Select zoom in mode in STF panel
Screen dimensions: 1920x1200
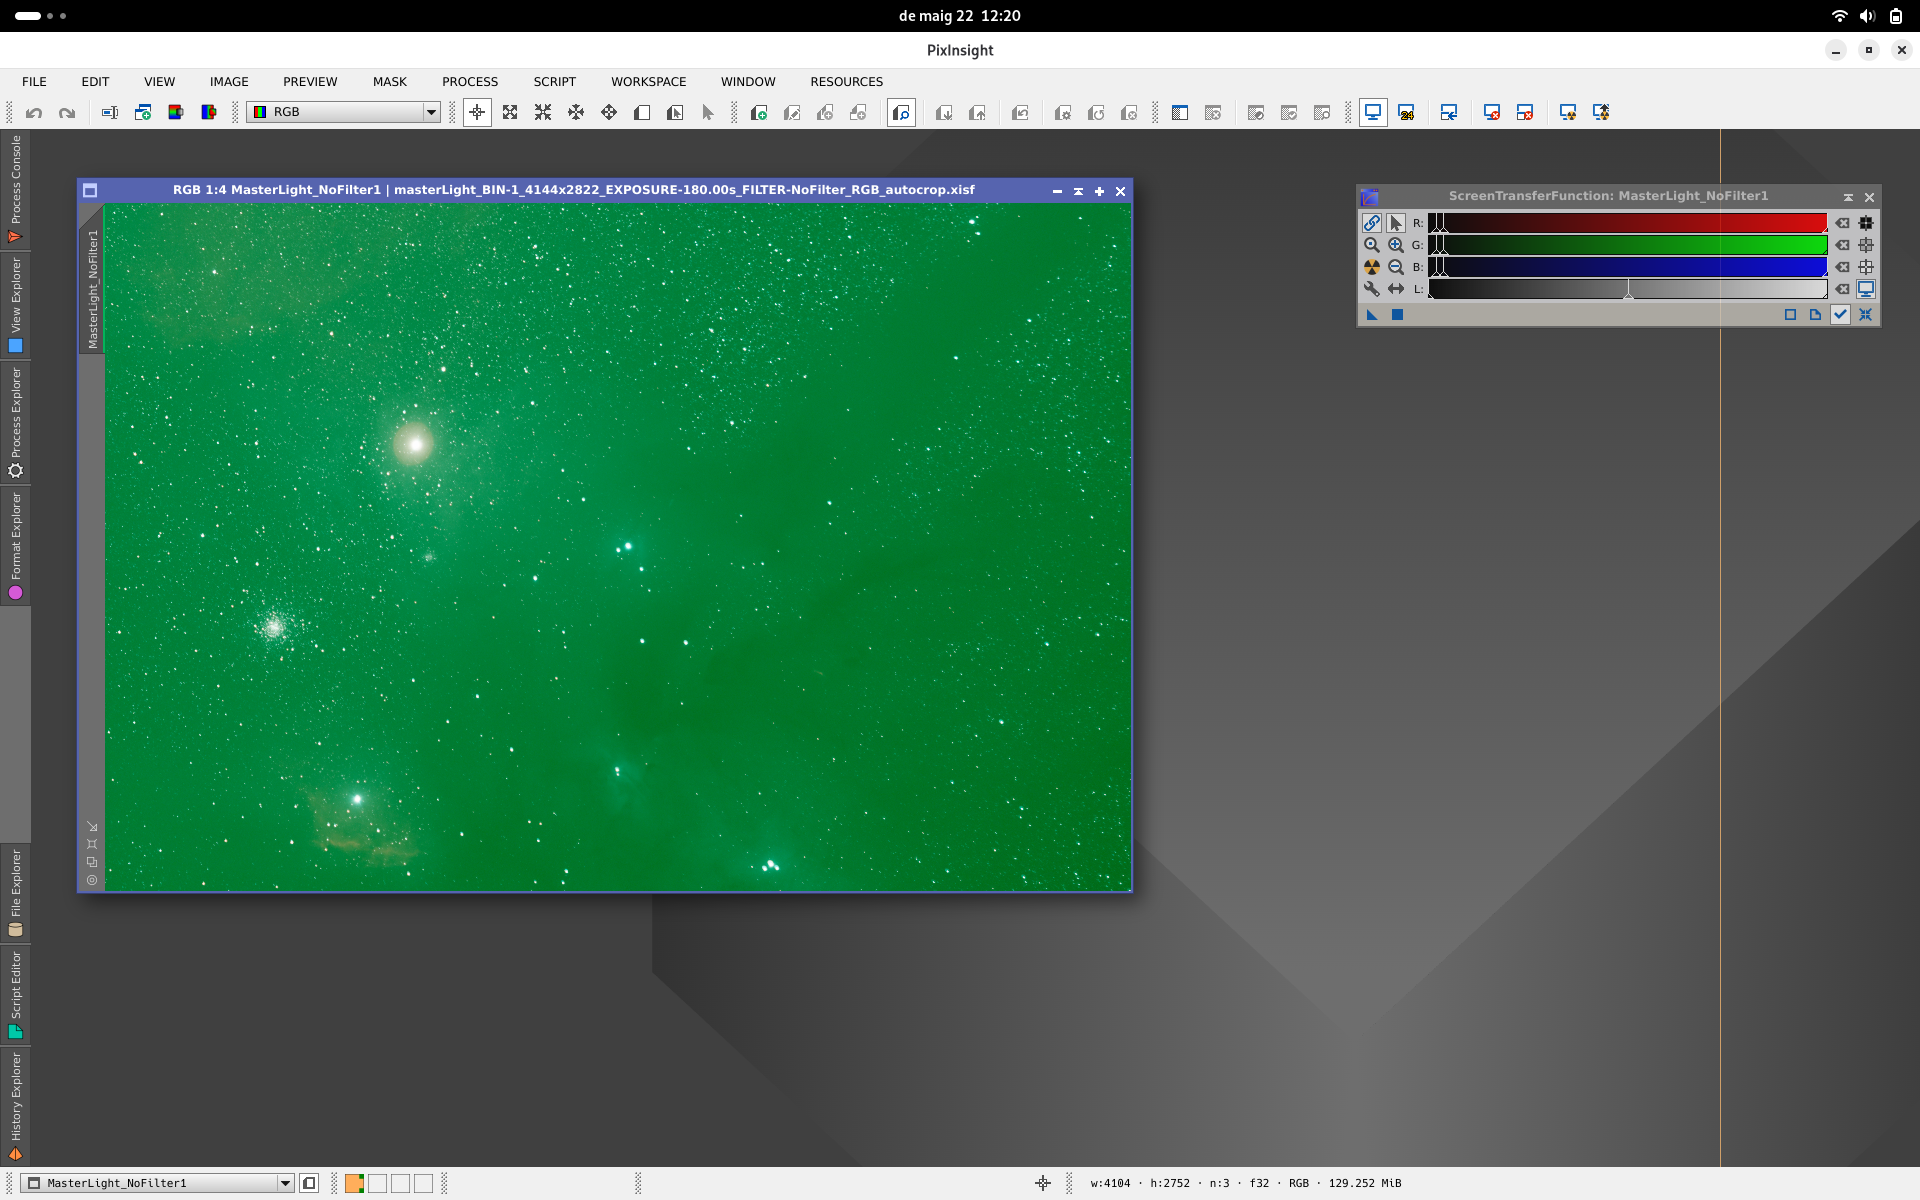point(1396,245)
